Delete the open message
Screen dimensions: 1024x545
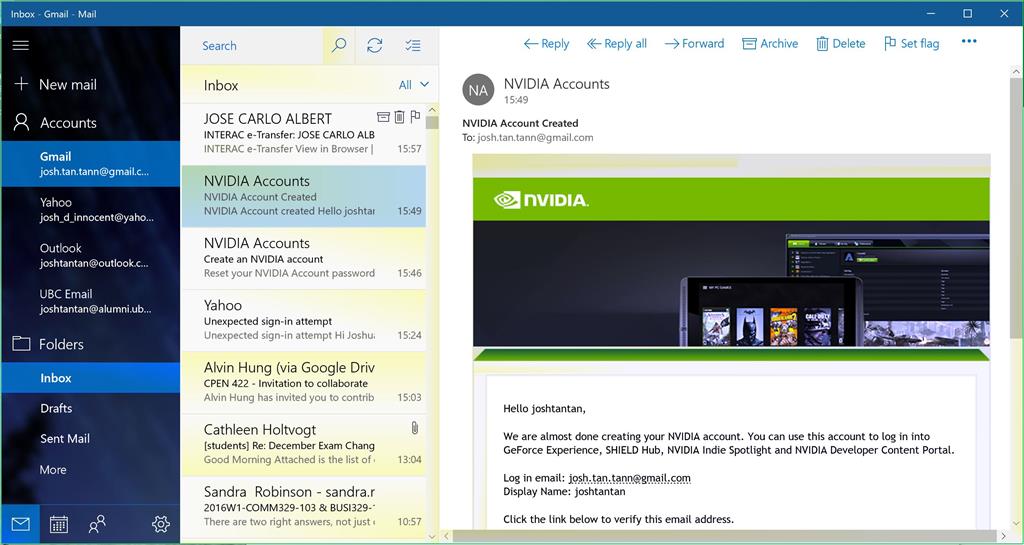840,44
